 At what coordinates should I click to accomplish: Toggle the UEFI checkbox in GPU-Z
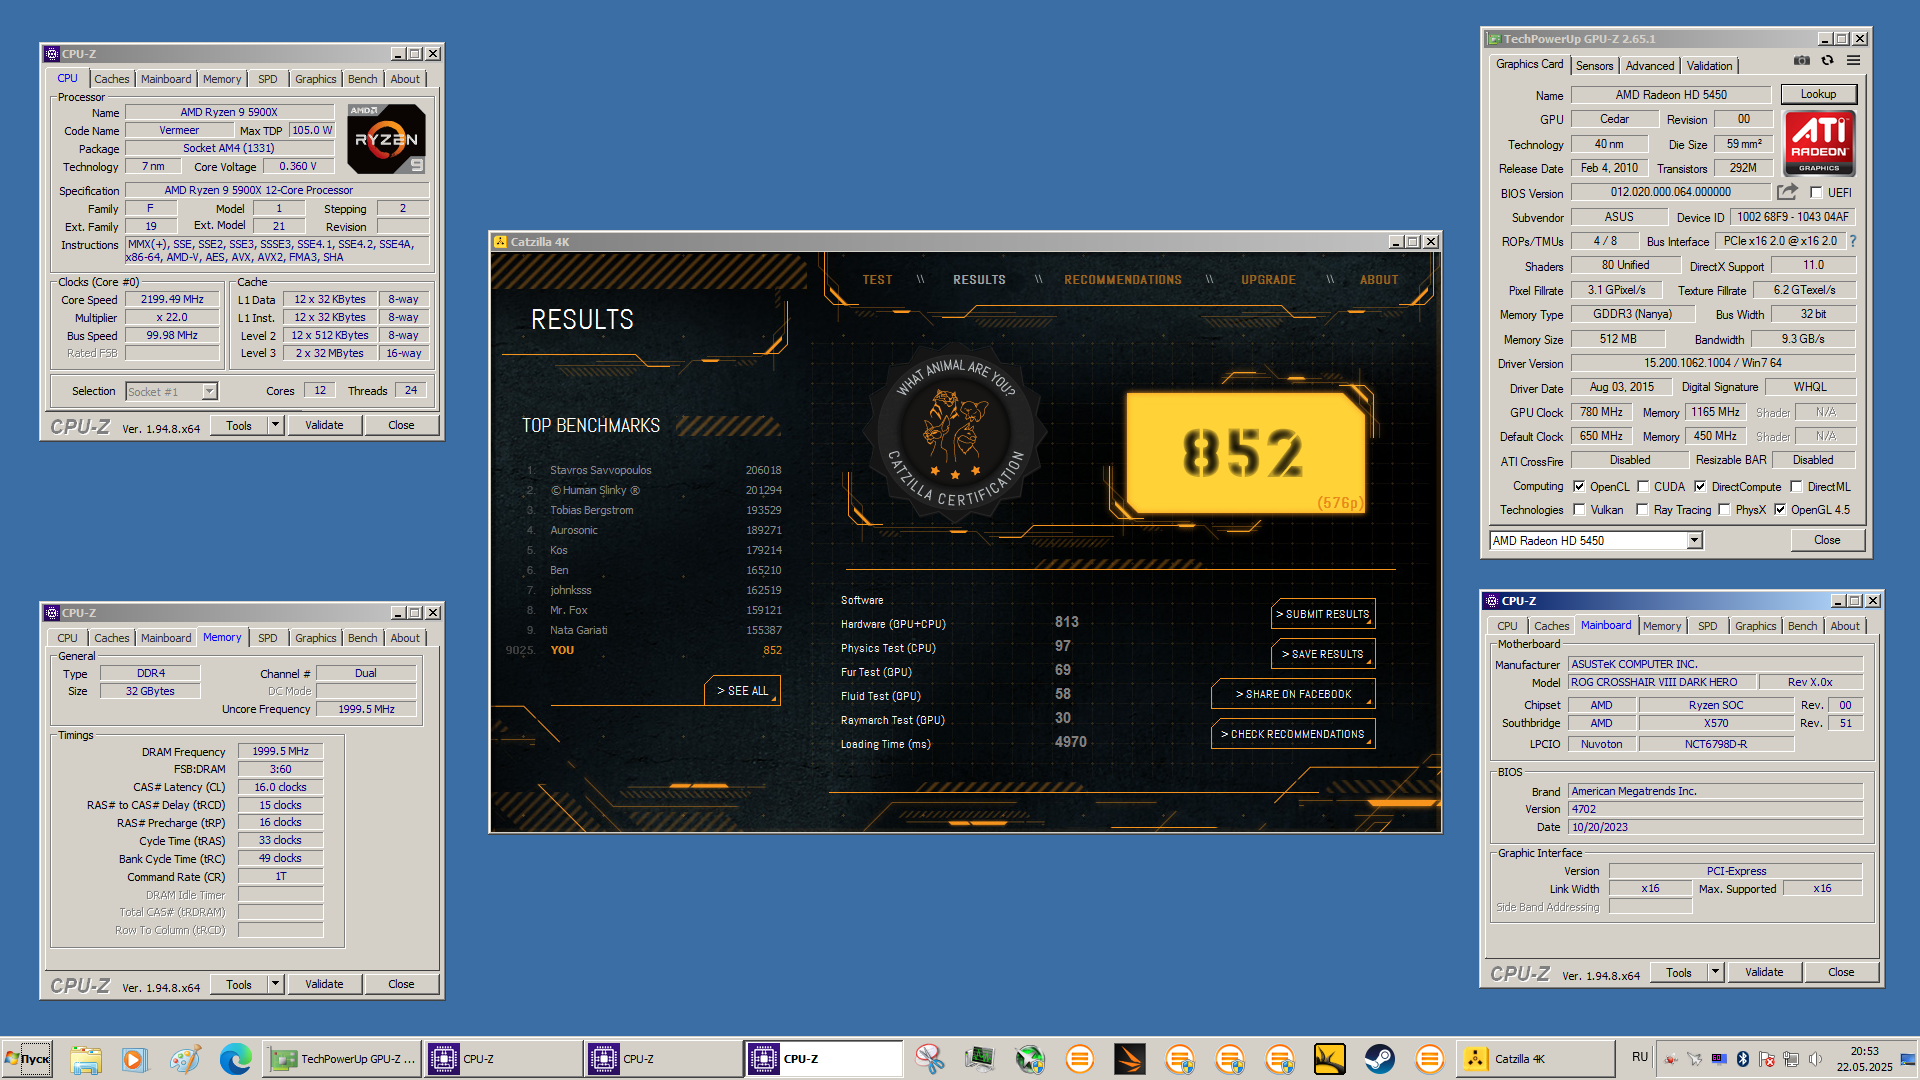coord(1816,193)
